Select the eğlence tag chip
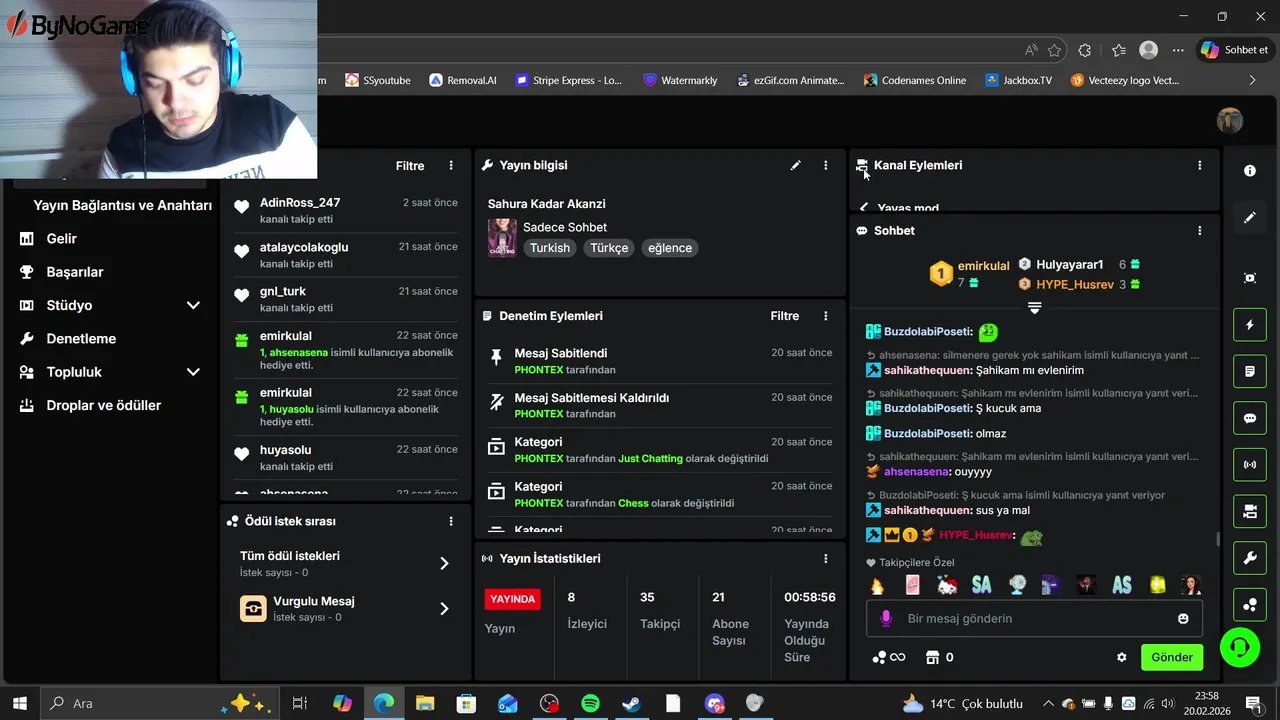This screenshot has width=1280, height=720. [x=670, y=248]
